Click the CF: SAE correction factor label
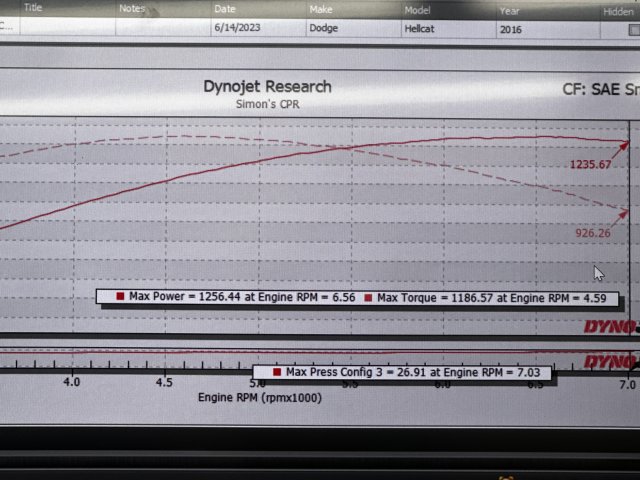Viewport: 640px width, 480px height. click(x=600, y=89)
